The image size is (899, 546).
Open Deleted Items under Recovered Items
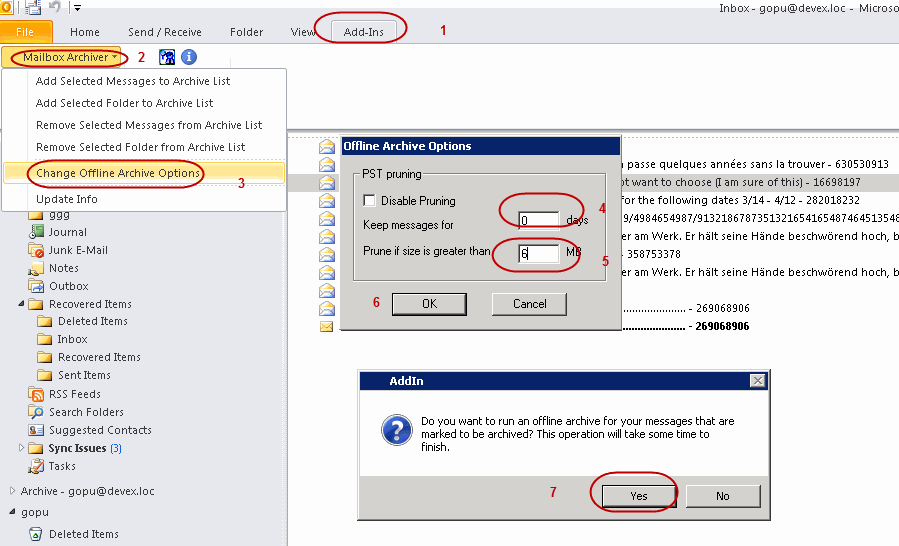tap(92, 321)
